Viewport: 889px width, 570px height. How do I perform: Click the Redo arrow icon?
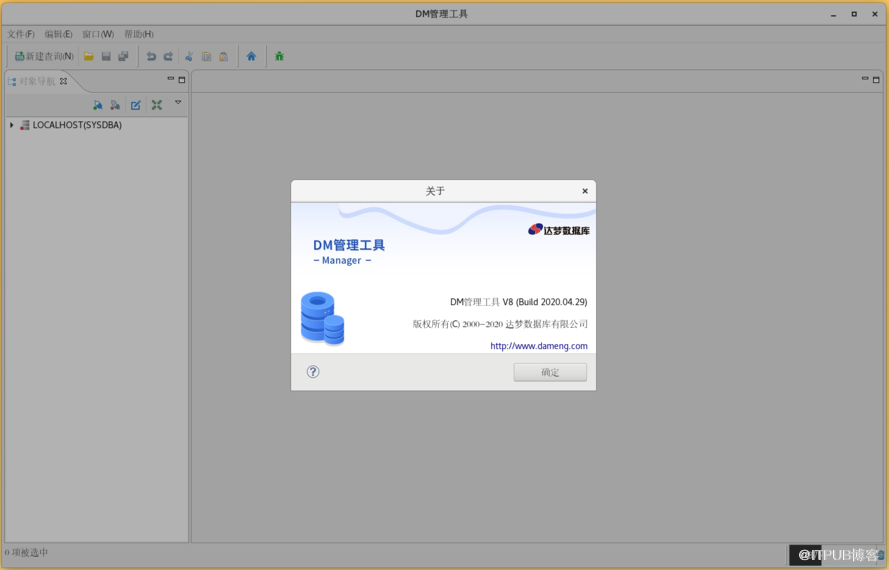(168, 57)
